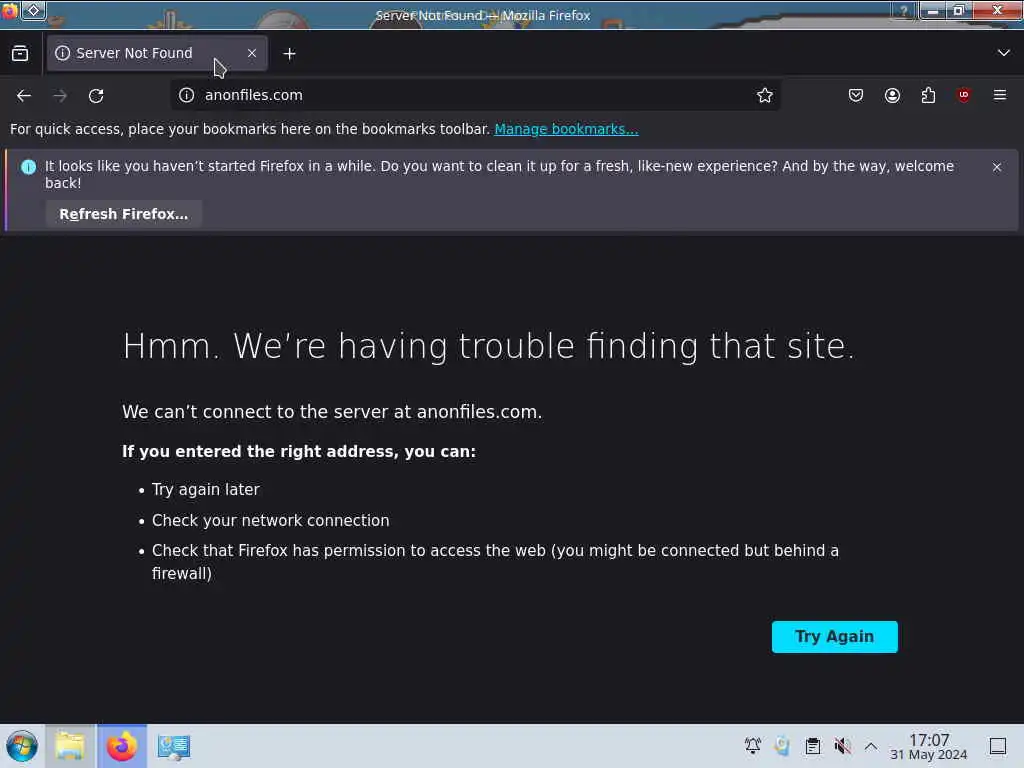1024x768 pixels.
Task: Click the firewall permission bullet text
Action: [495, 562]
